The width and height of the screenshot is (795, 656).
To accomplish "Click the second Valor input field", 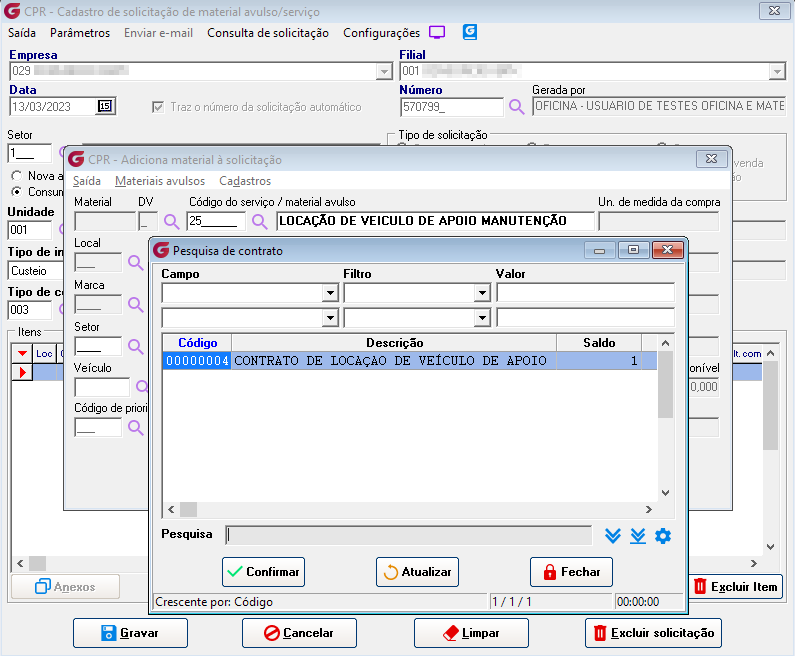I will [586, 318].
